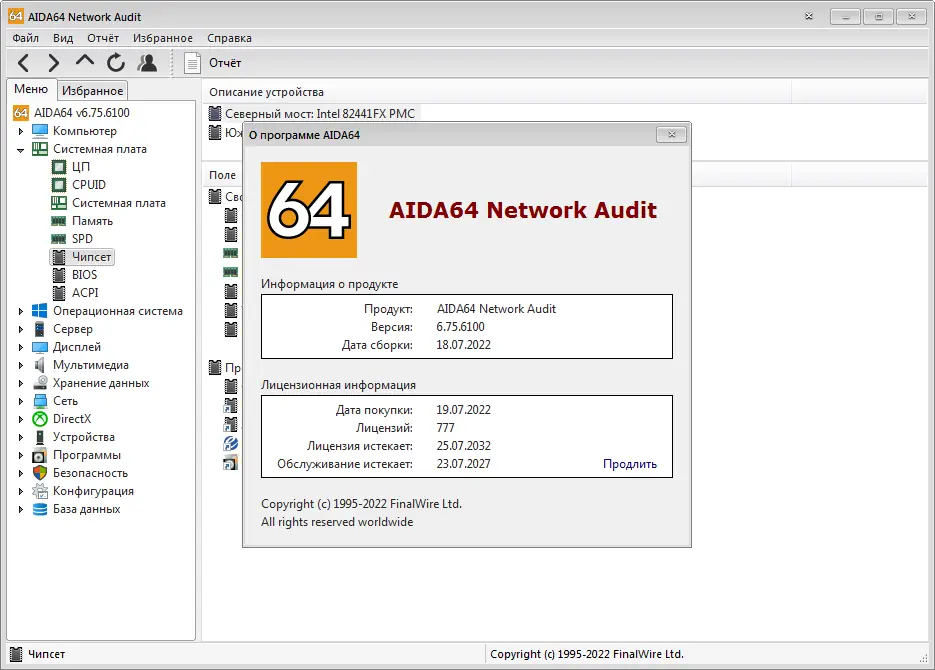The image size is (935, 670).
Task: Expand the Хранение данных node
Action: click(21, 383)
